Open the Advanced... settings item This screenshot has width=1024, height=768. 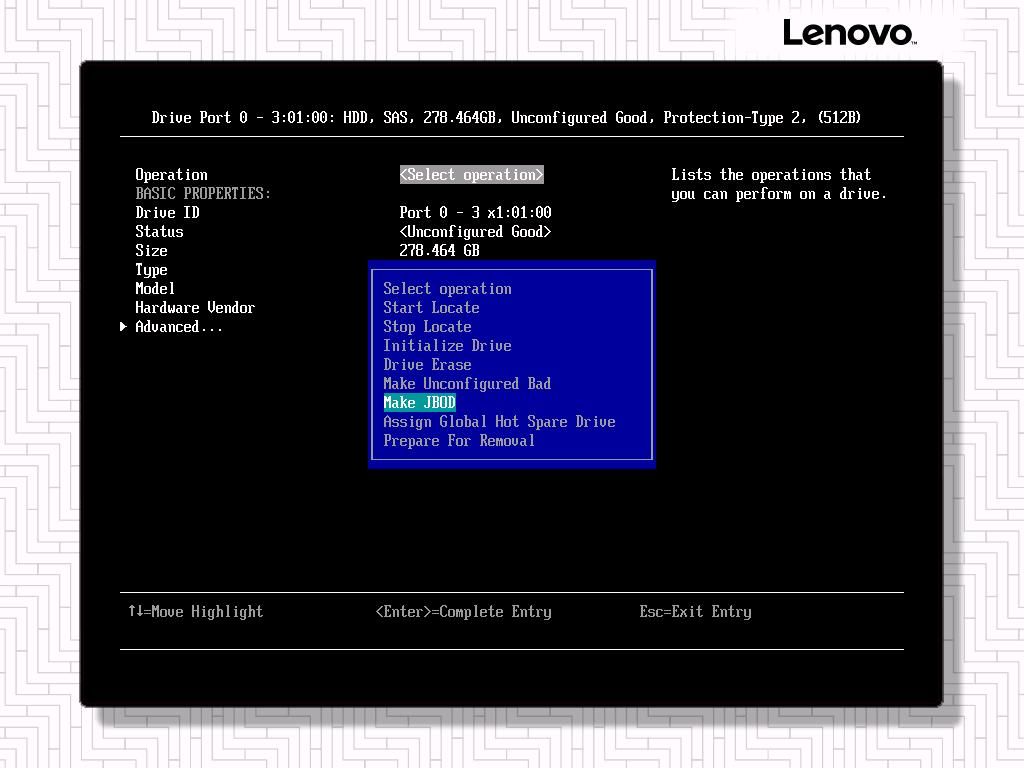179,327
